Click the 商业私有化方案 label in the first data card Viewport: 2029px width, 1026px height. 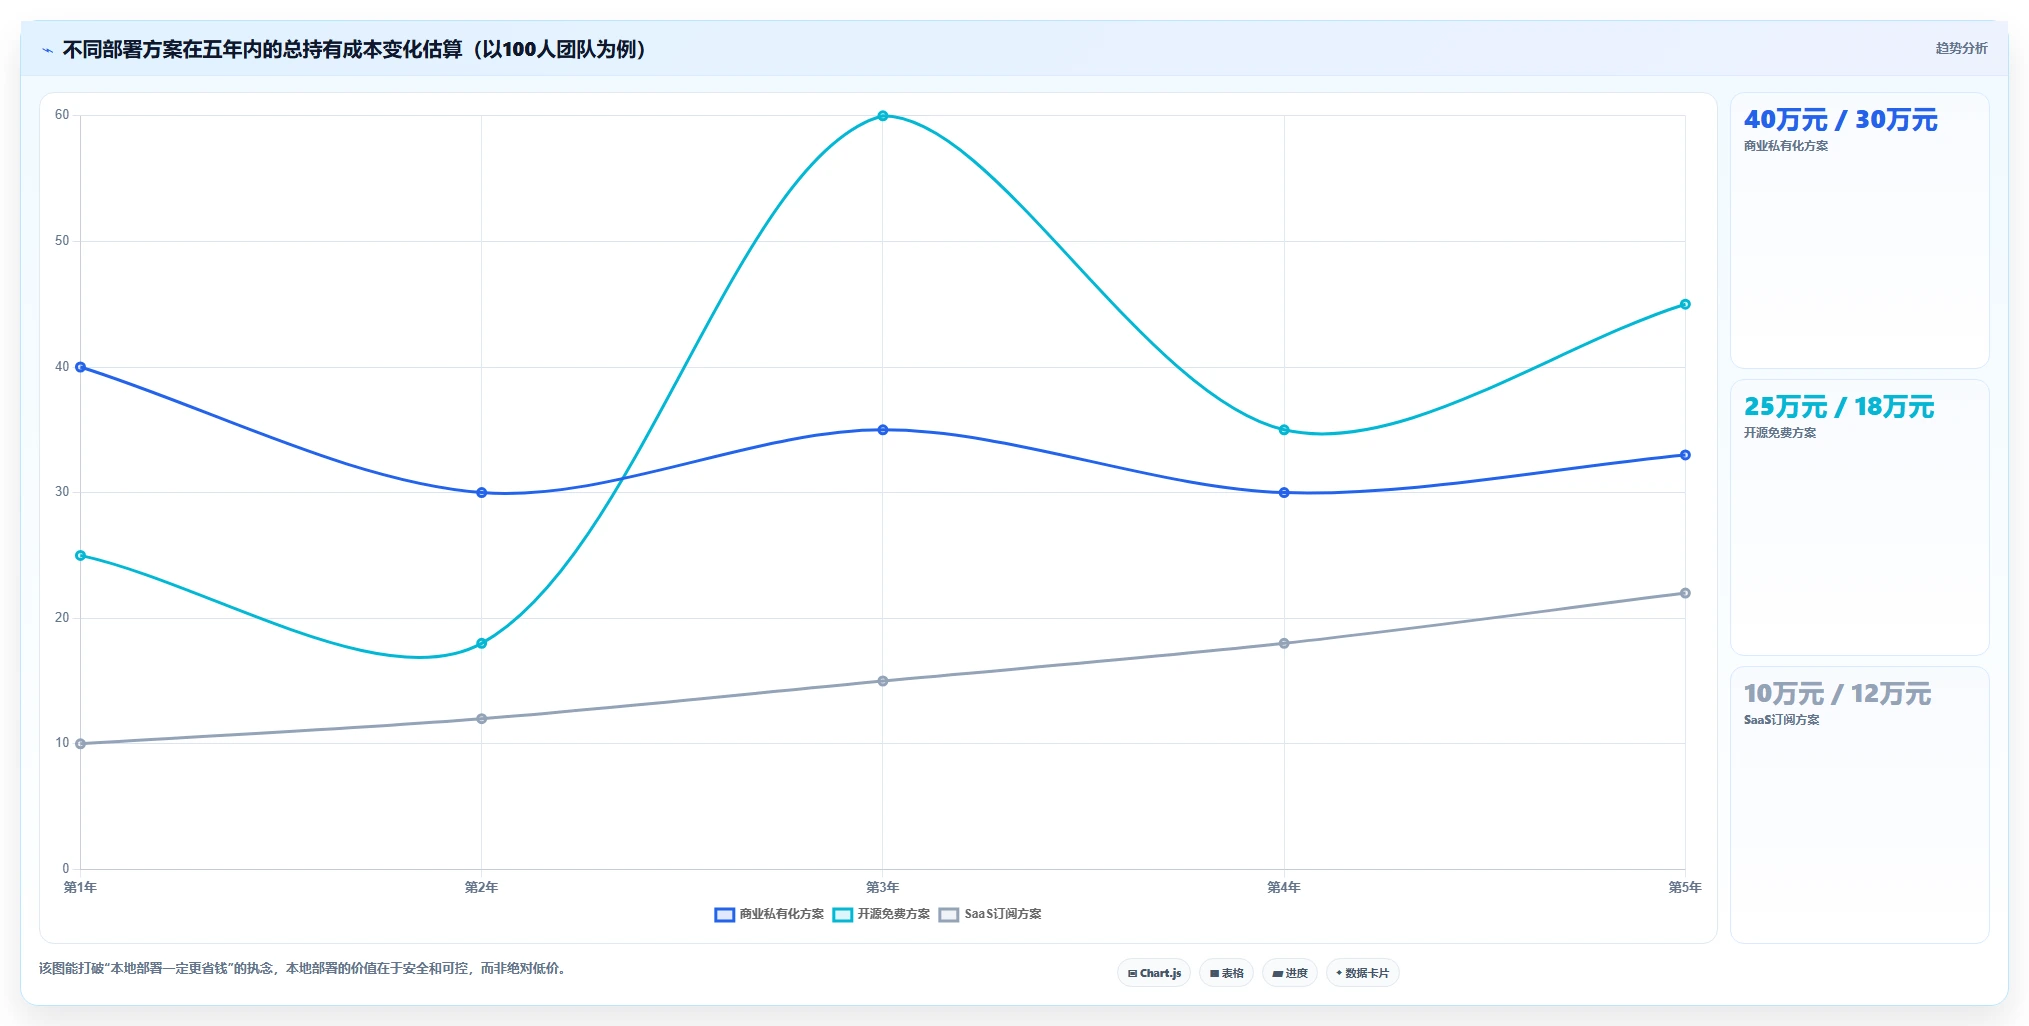[1786, 146]
